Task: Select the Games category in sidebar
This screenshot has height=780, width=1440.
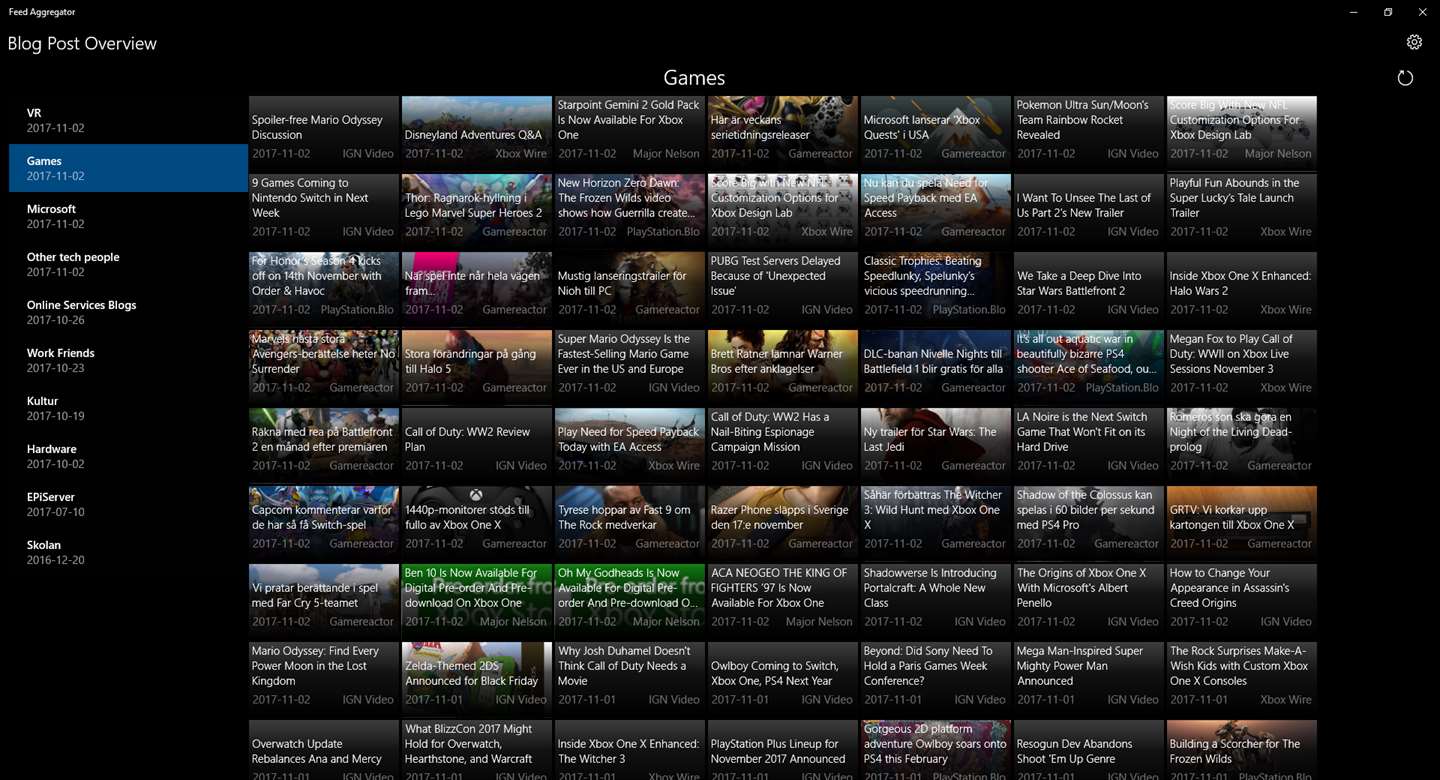Action: [x=129, y=168]
